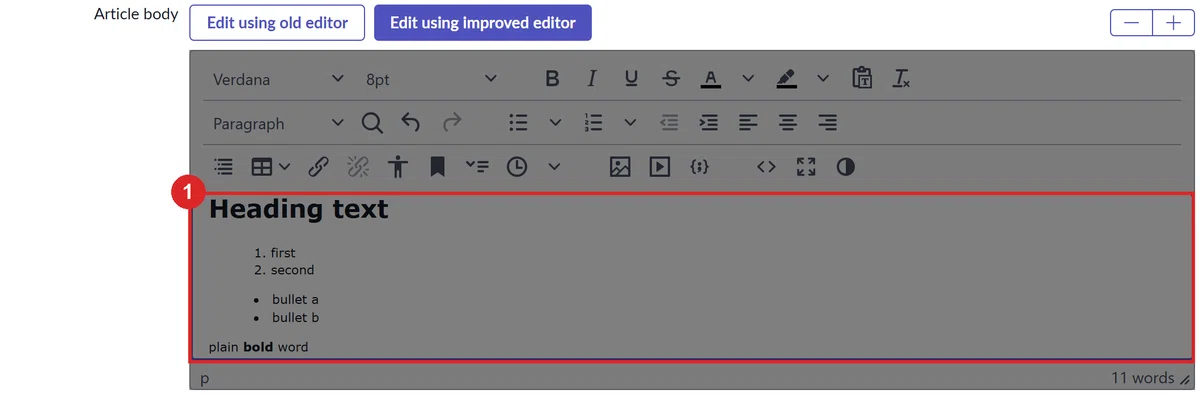Insert a bullet list
Viewport: 1200px width, 394px height.
click(x=518, y=123)
